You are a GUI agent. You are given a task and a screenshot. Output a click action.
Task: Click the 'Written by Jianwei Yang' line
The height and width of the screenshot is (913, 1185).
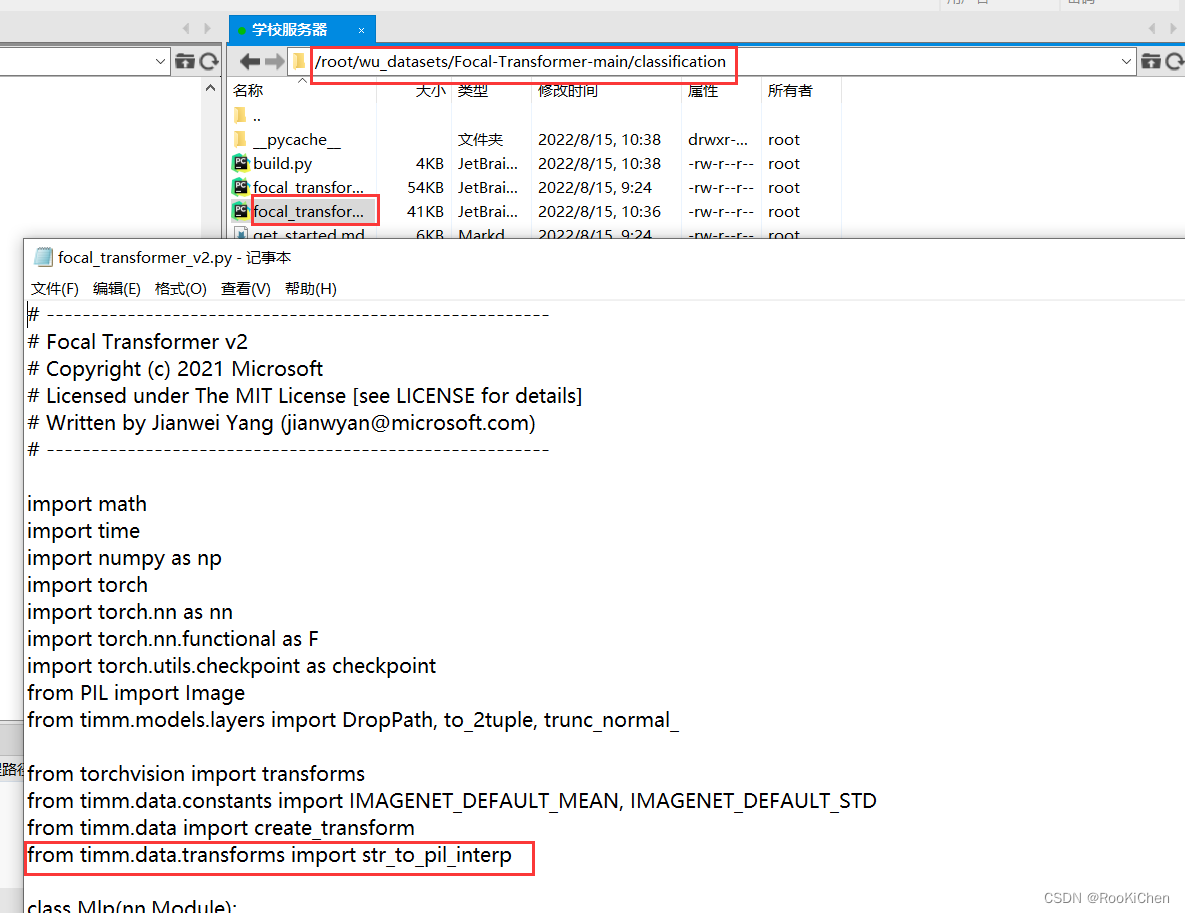[x=281, y=423]
